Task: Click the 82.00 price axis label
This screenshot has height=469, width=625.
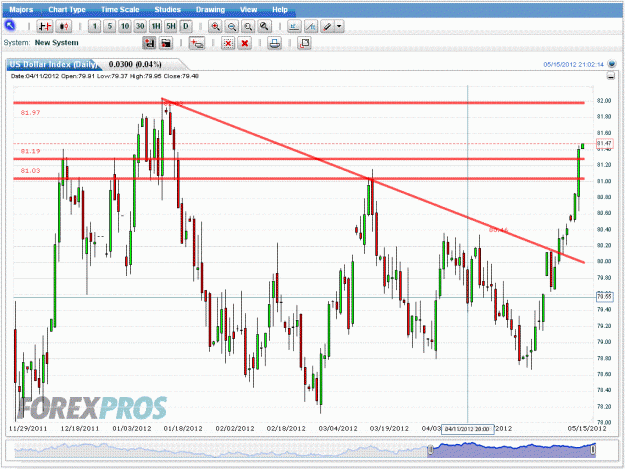Action: click(604, 101)
